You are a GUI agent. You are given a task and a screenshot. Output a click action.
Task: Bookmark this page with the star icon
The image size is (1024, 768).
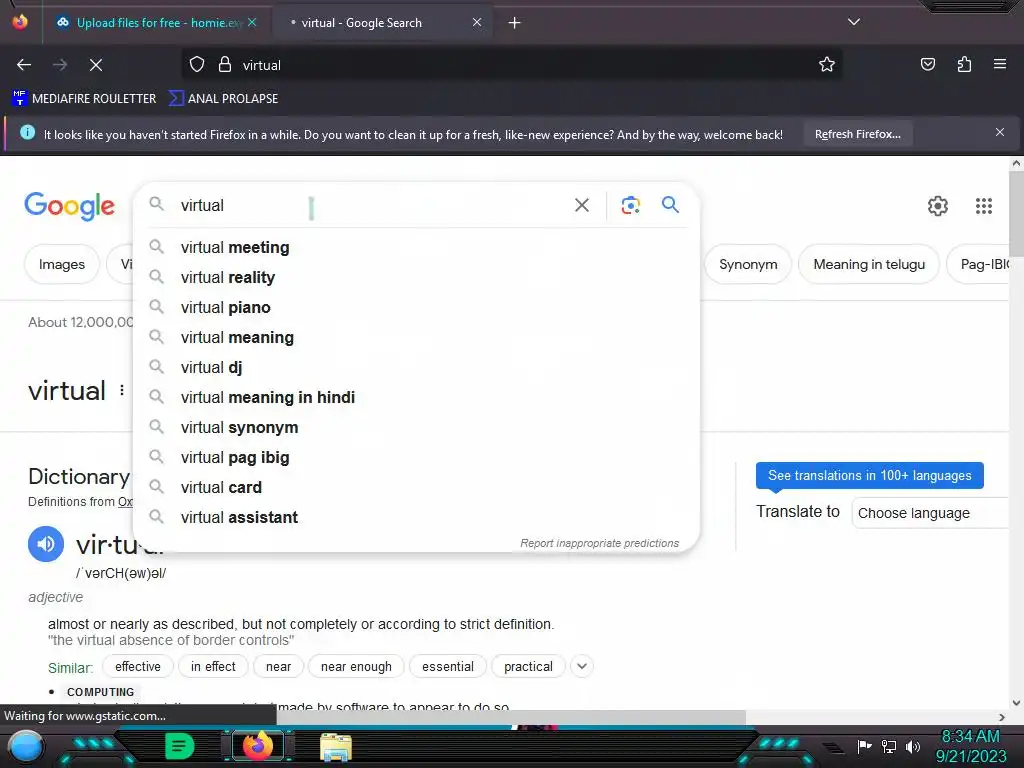click(x=827, y=65)
